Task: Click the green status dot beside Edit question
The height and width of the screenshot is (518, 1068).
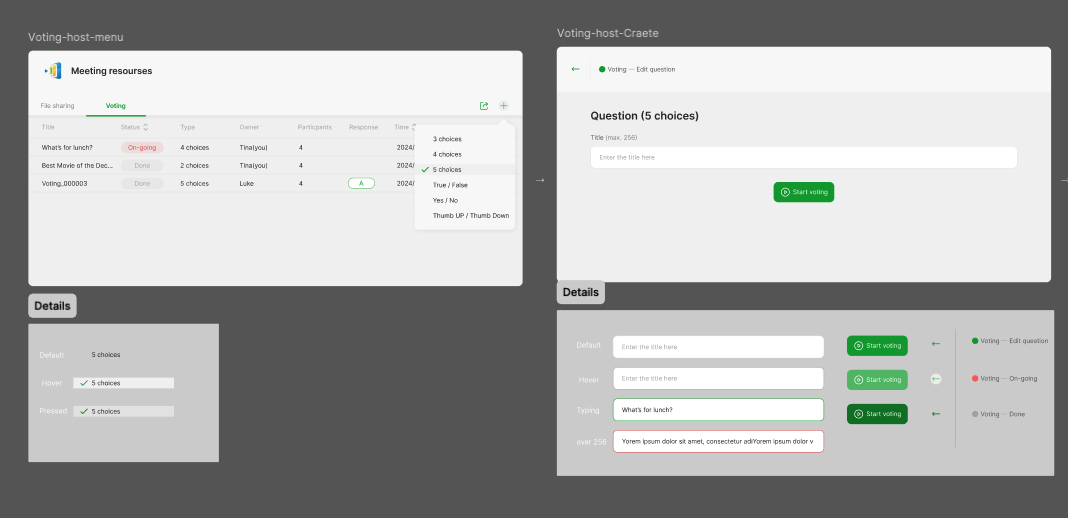Action: click(x=602, y=69)
